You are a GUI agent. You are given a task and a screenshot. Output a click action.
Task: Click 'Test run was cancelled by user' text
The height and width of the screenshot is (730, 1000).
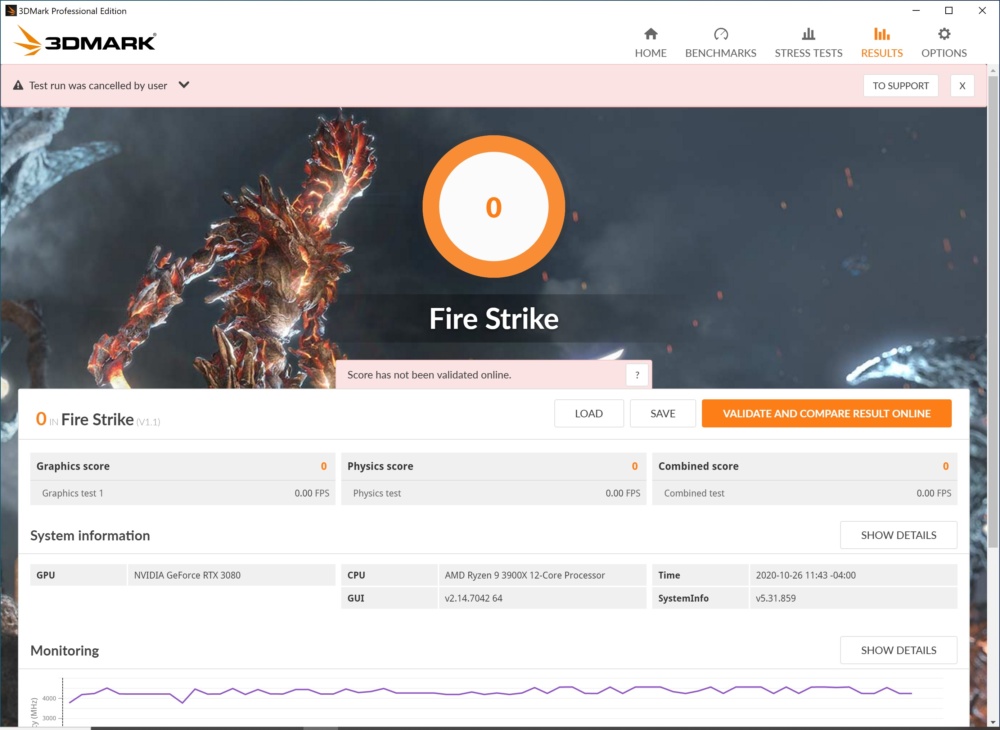98,85
